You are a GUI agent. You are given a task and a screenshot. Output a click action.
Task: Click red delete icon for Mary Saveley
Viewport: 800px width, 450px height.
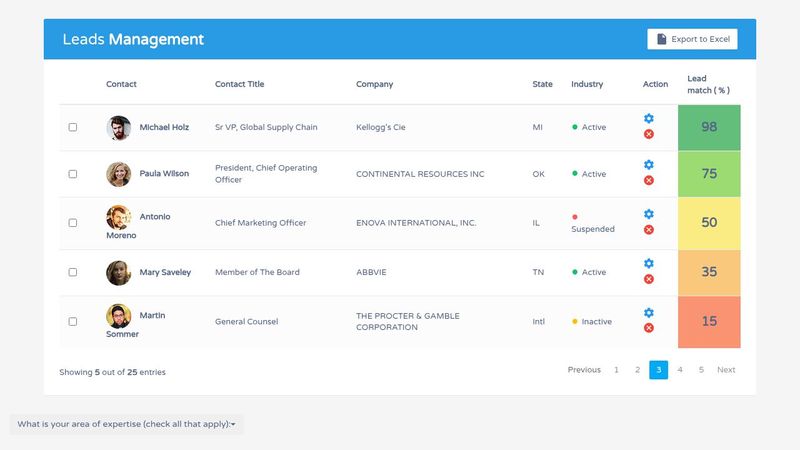(648, 279)
